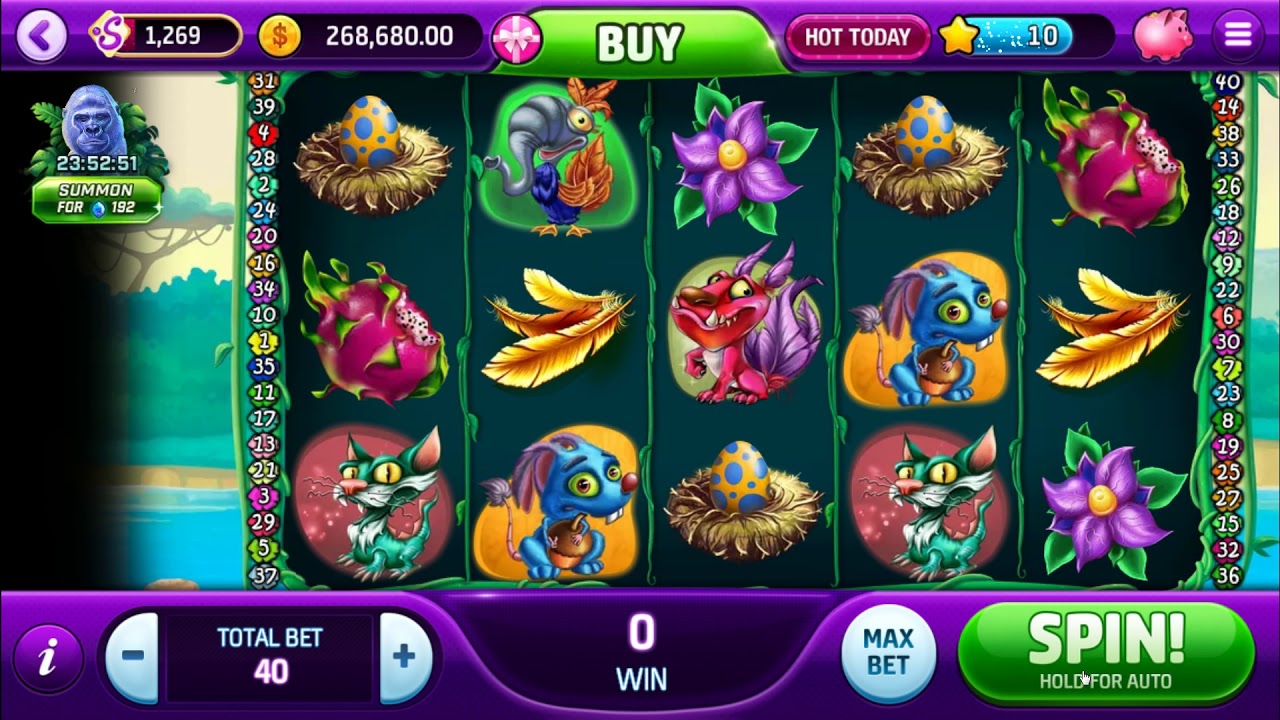
Task: Open the hamburger menu
Action: (1238, 36)
